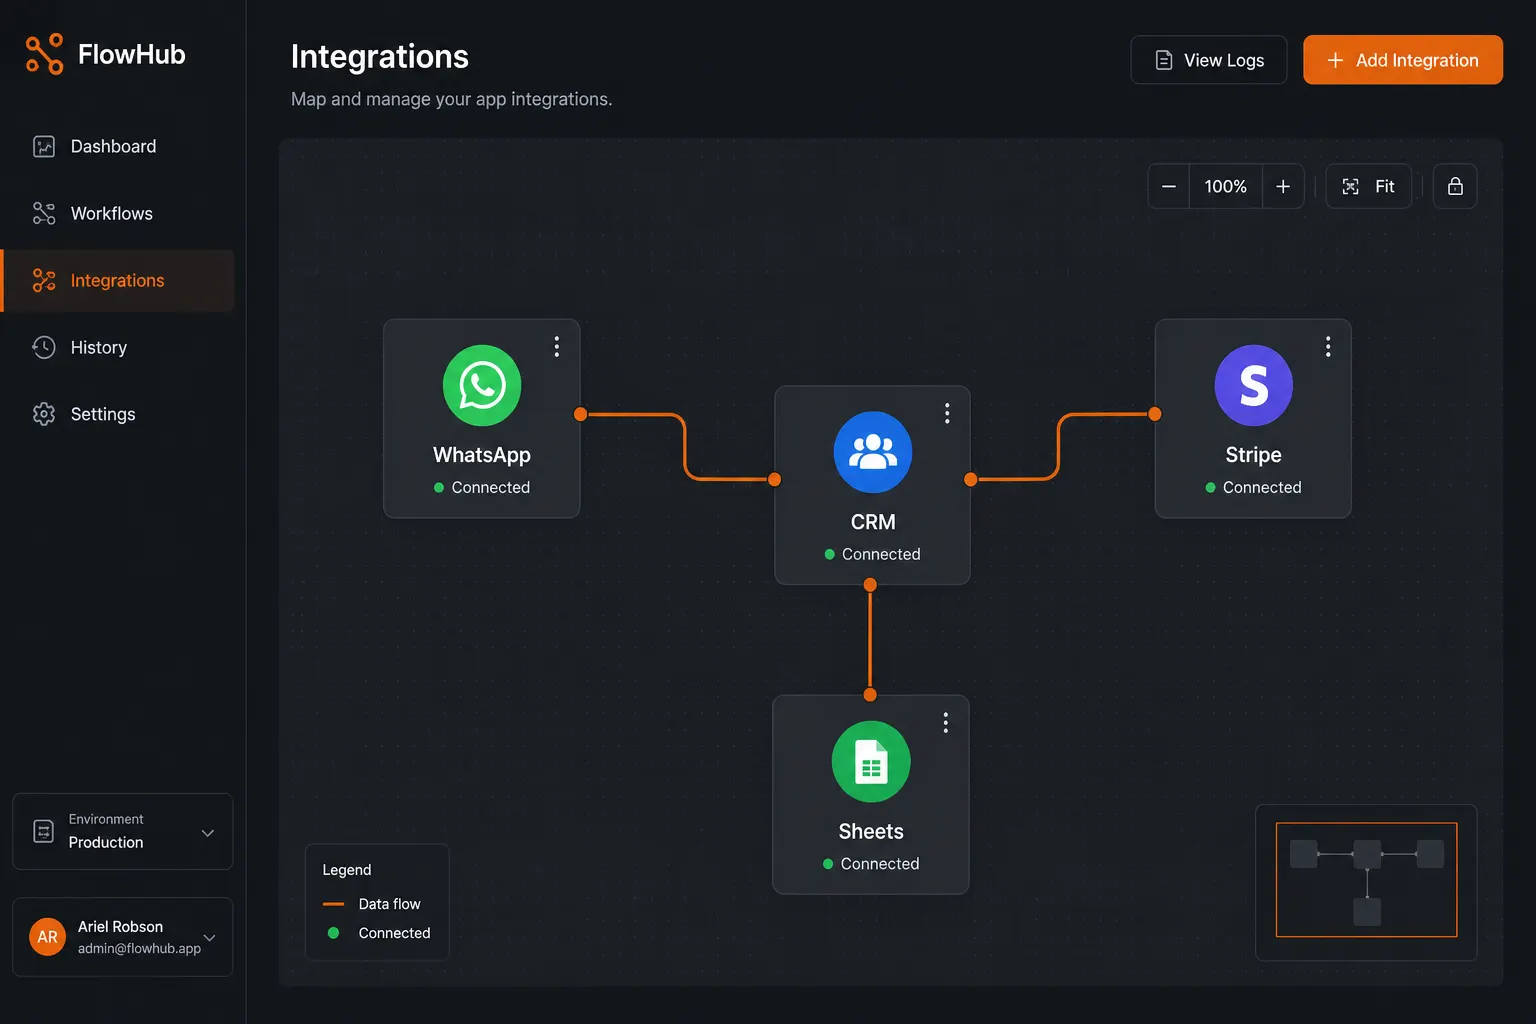The width and height of the screenshot is (1536, 1024).
Task: Click the Environment selector icon
Action: [x=43, y=832]
